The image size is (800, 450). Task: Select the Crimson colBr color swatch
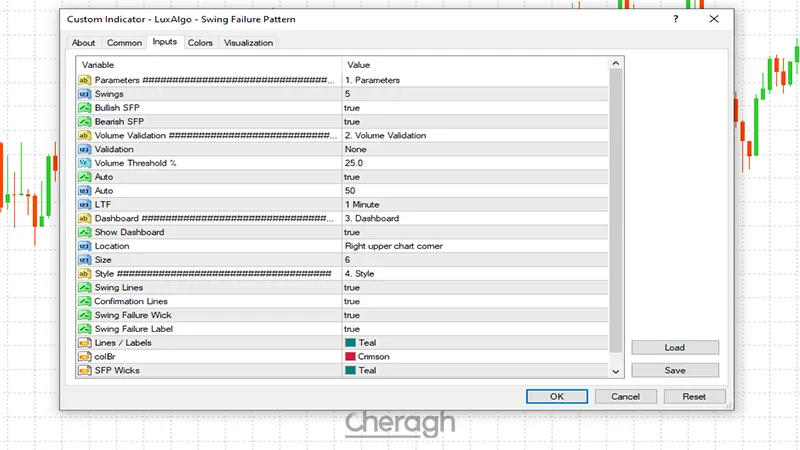[x=350, y=356]
